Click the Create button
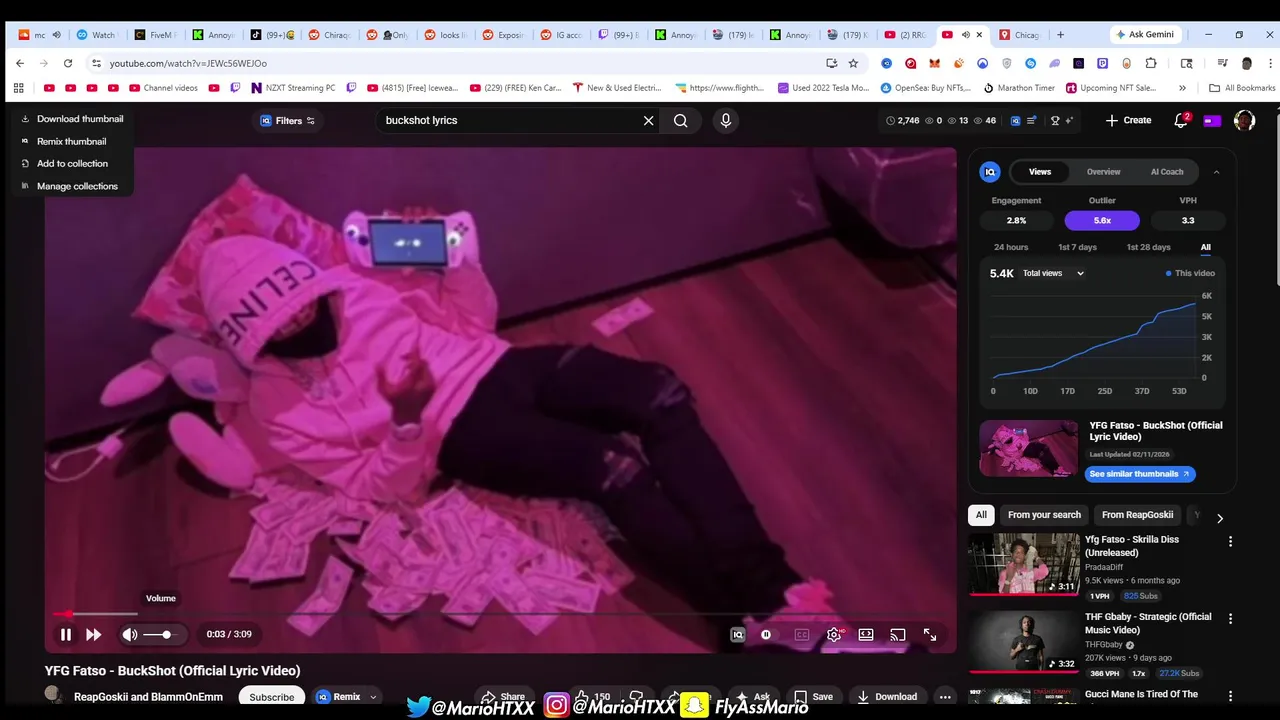 click(1129, 120)
